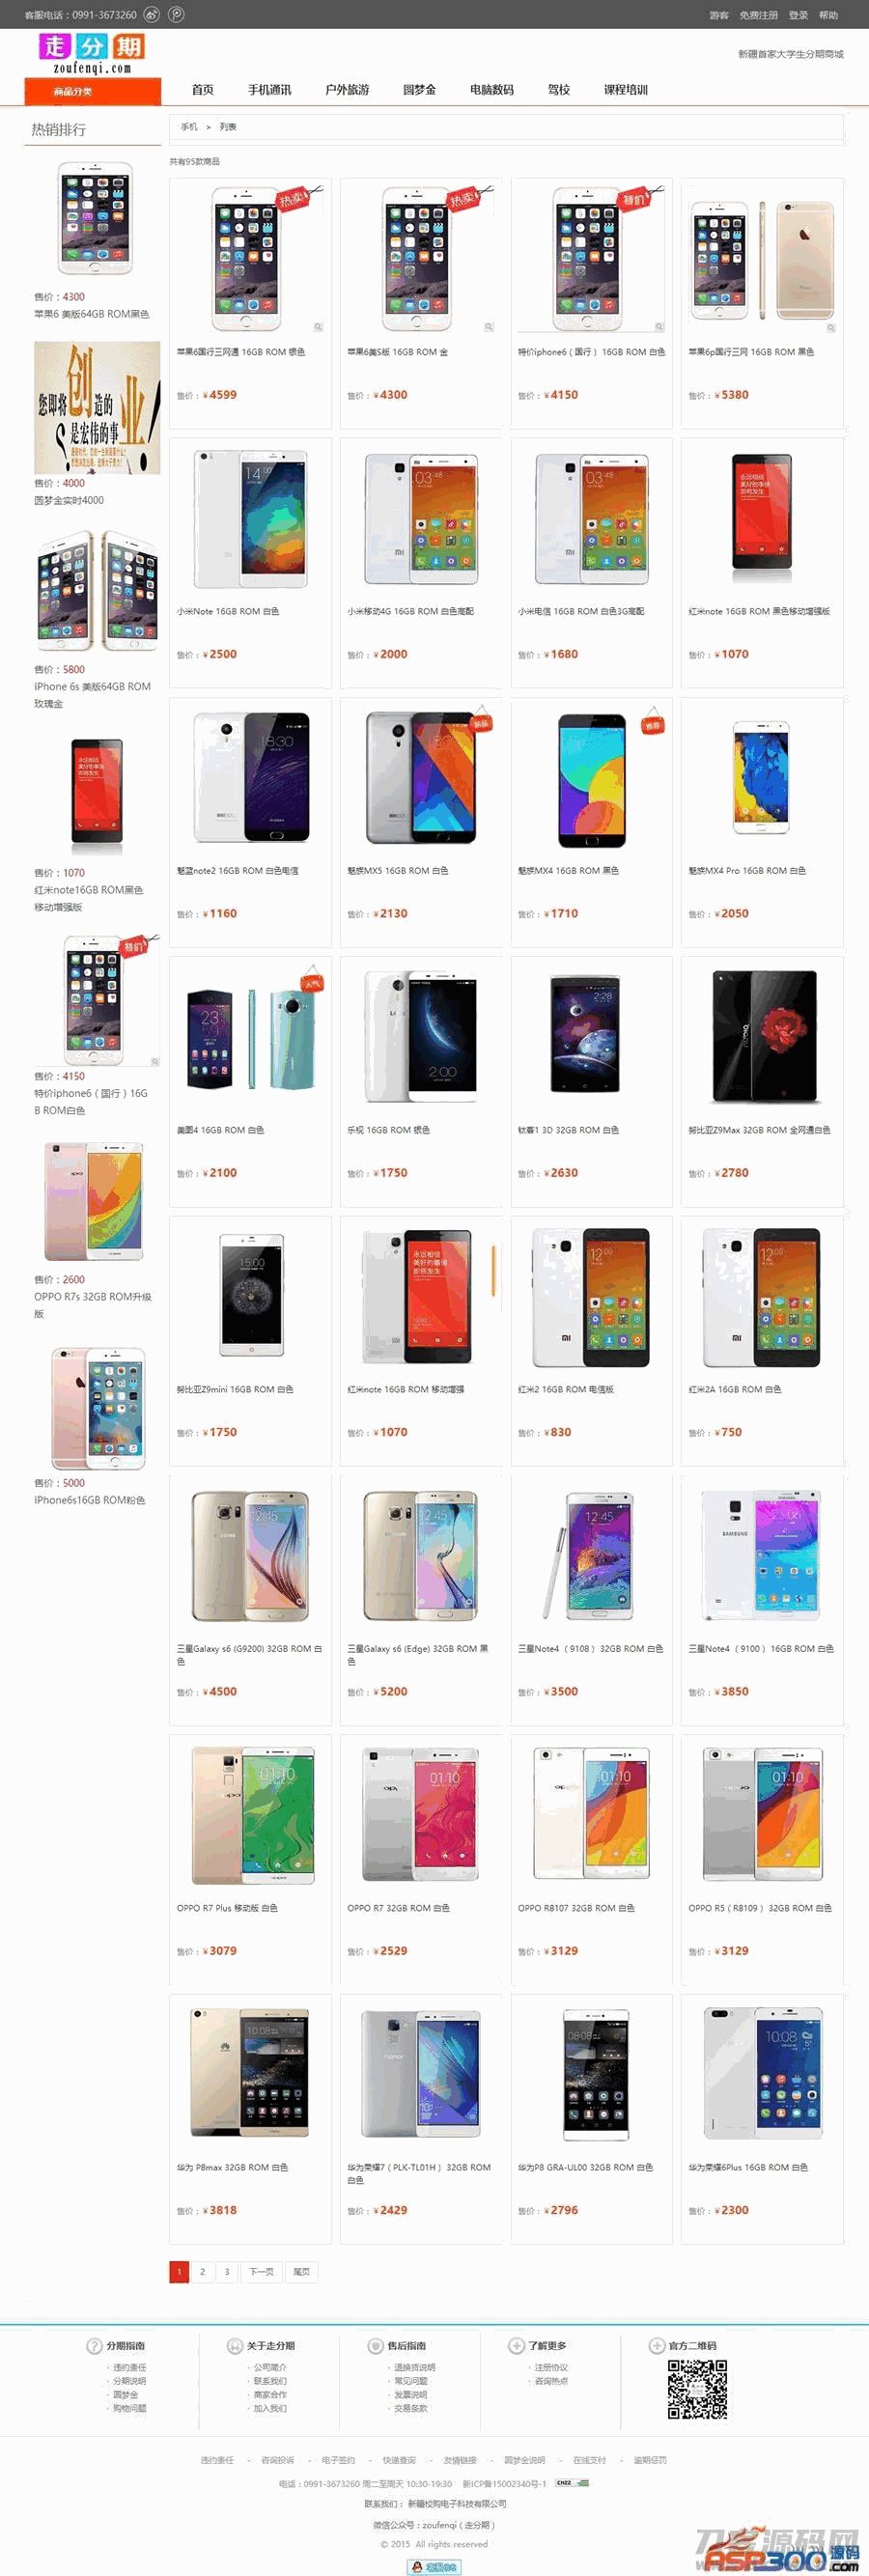Click the plus icon beside 了解更多

point(516,2345)
